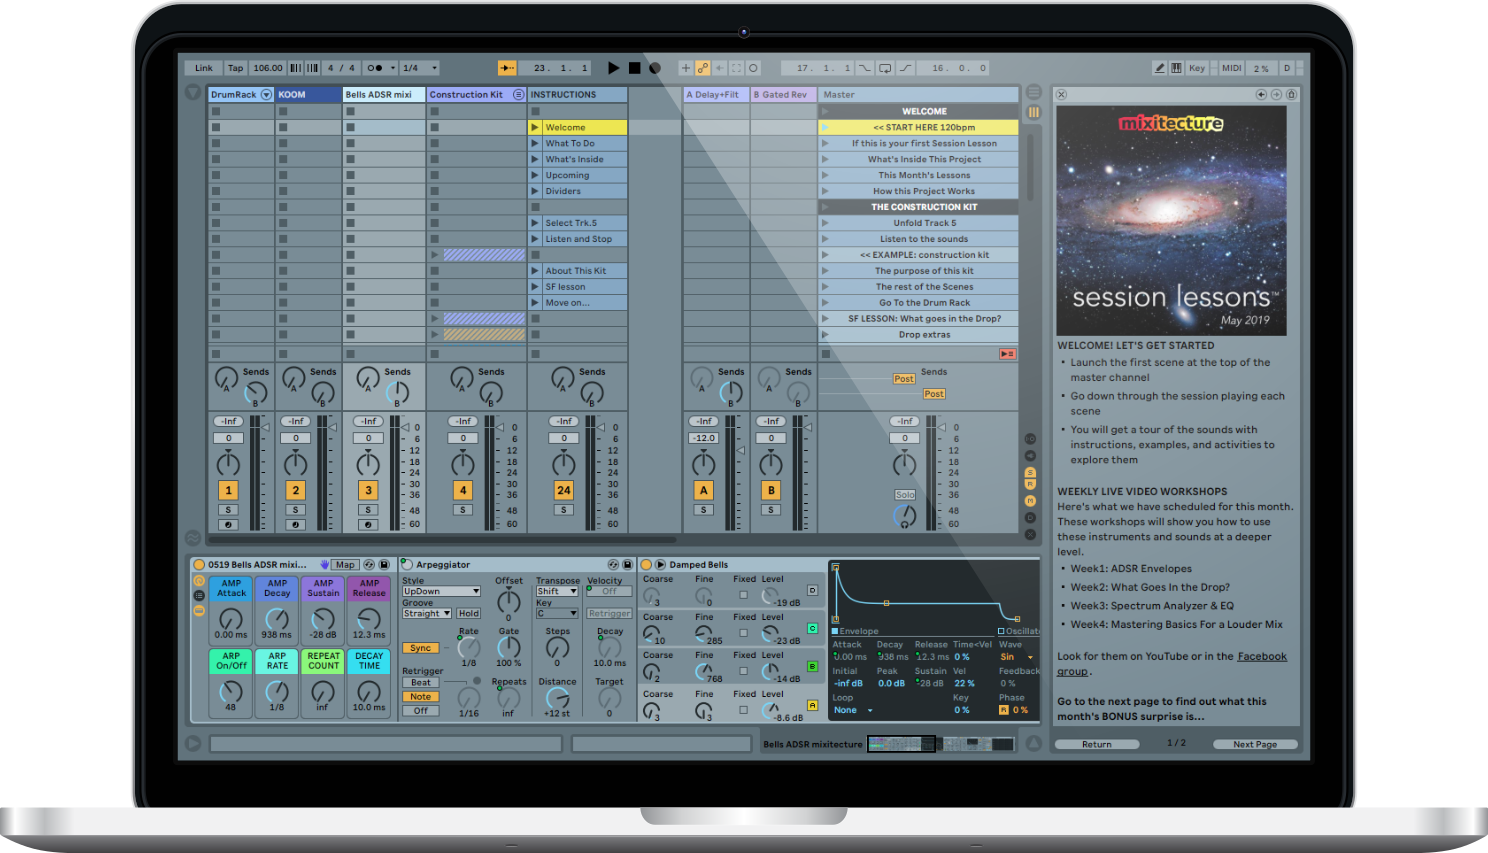
Task: Launch scene START HERE 120bpm
Action: 825,127
